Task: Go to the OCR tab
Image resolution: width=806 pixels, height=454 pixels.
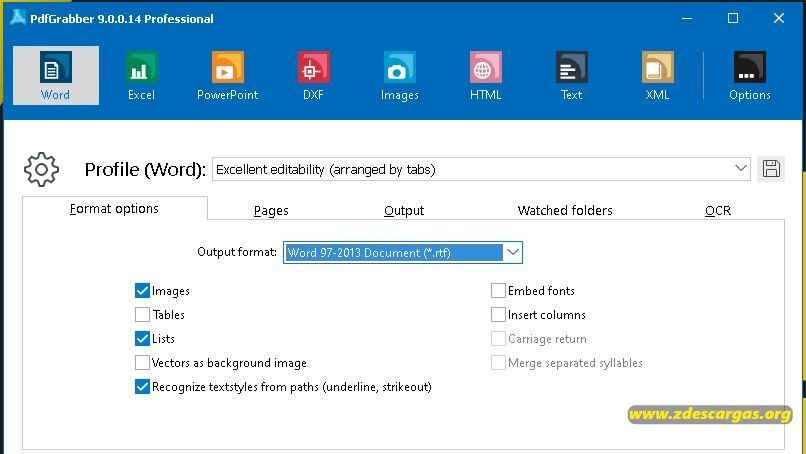Action: [x=718, y=210]
